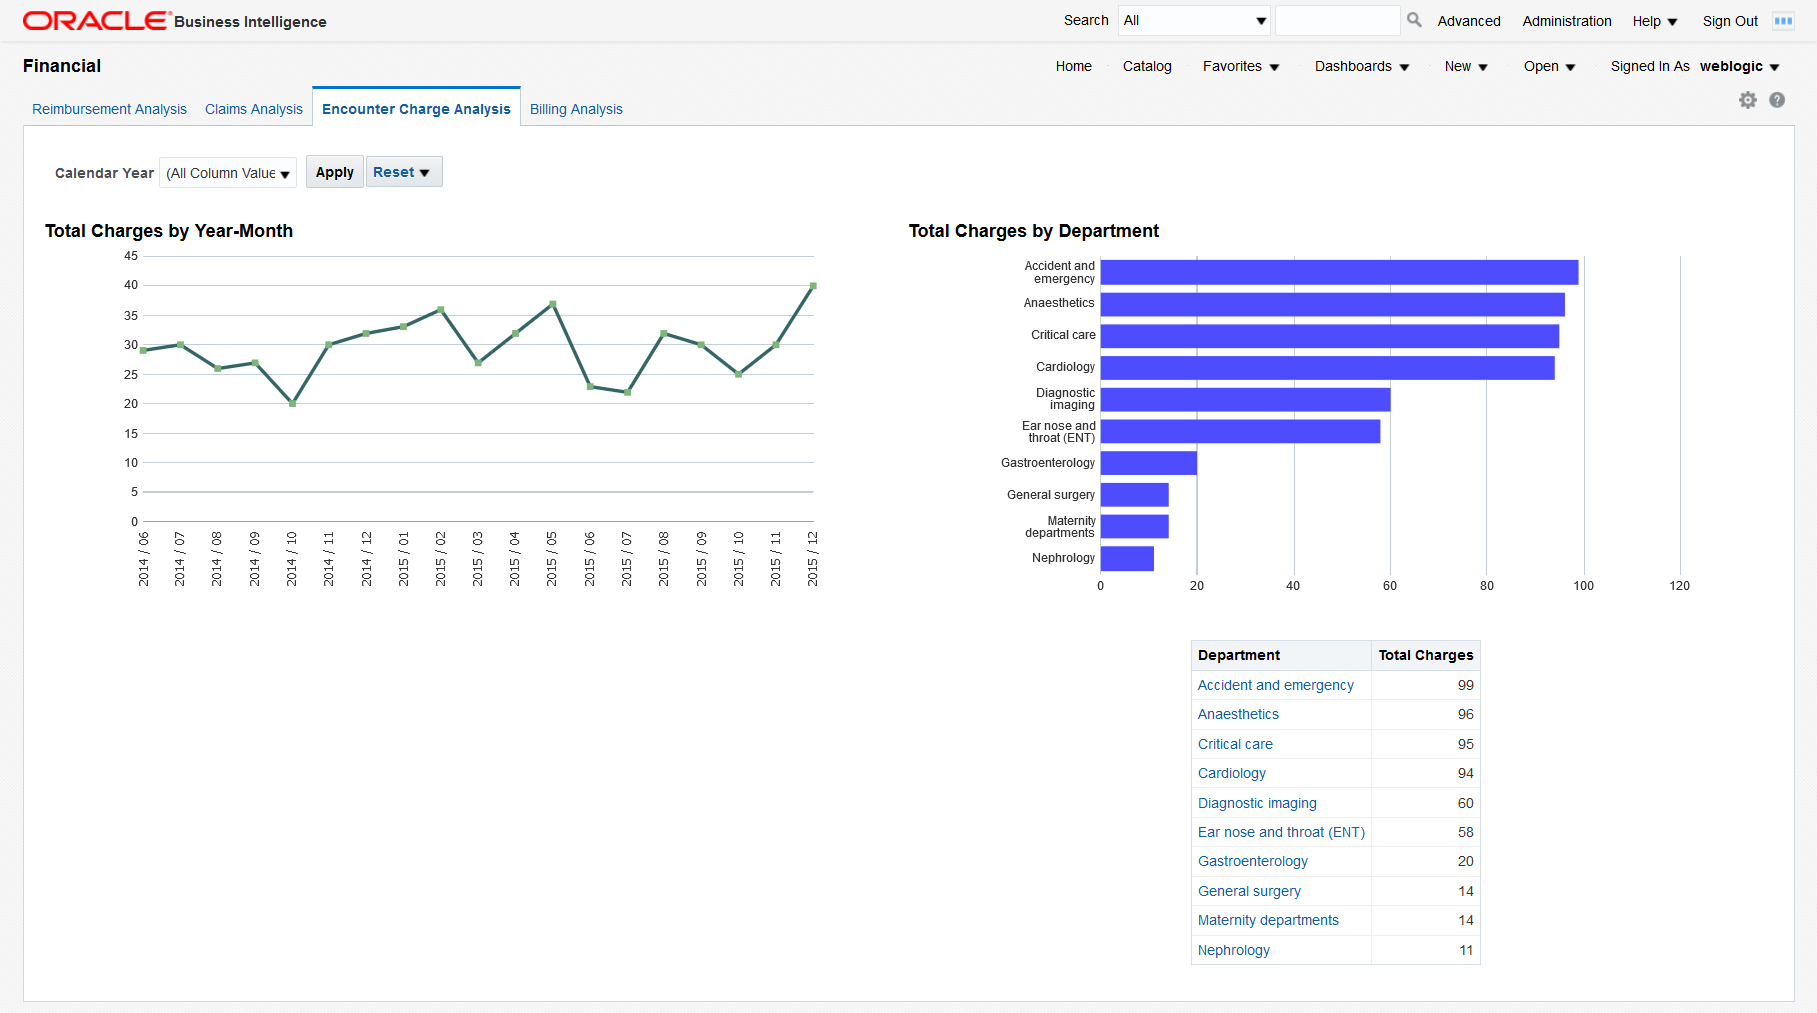Viewport: 1817px width, 1013px height.
Task: Open the Maternity departments table link
Action: tap(1268, 920)
